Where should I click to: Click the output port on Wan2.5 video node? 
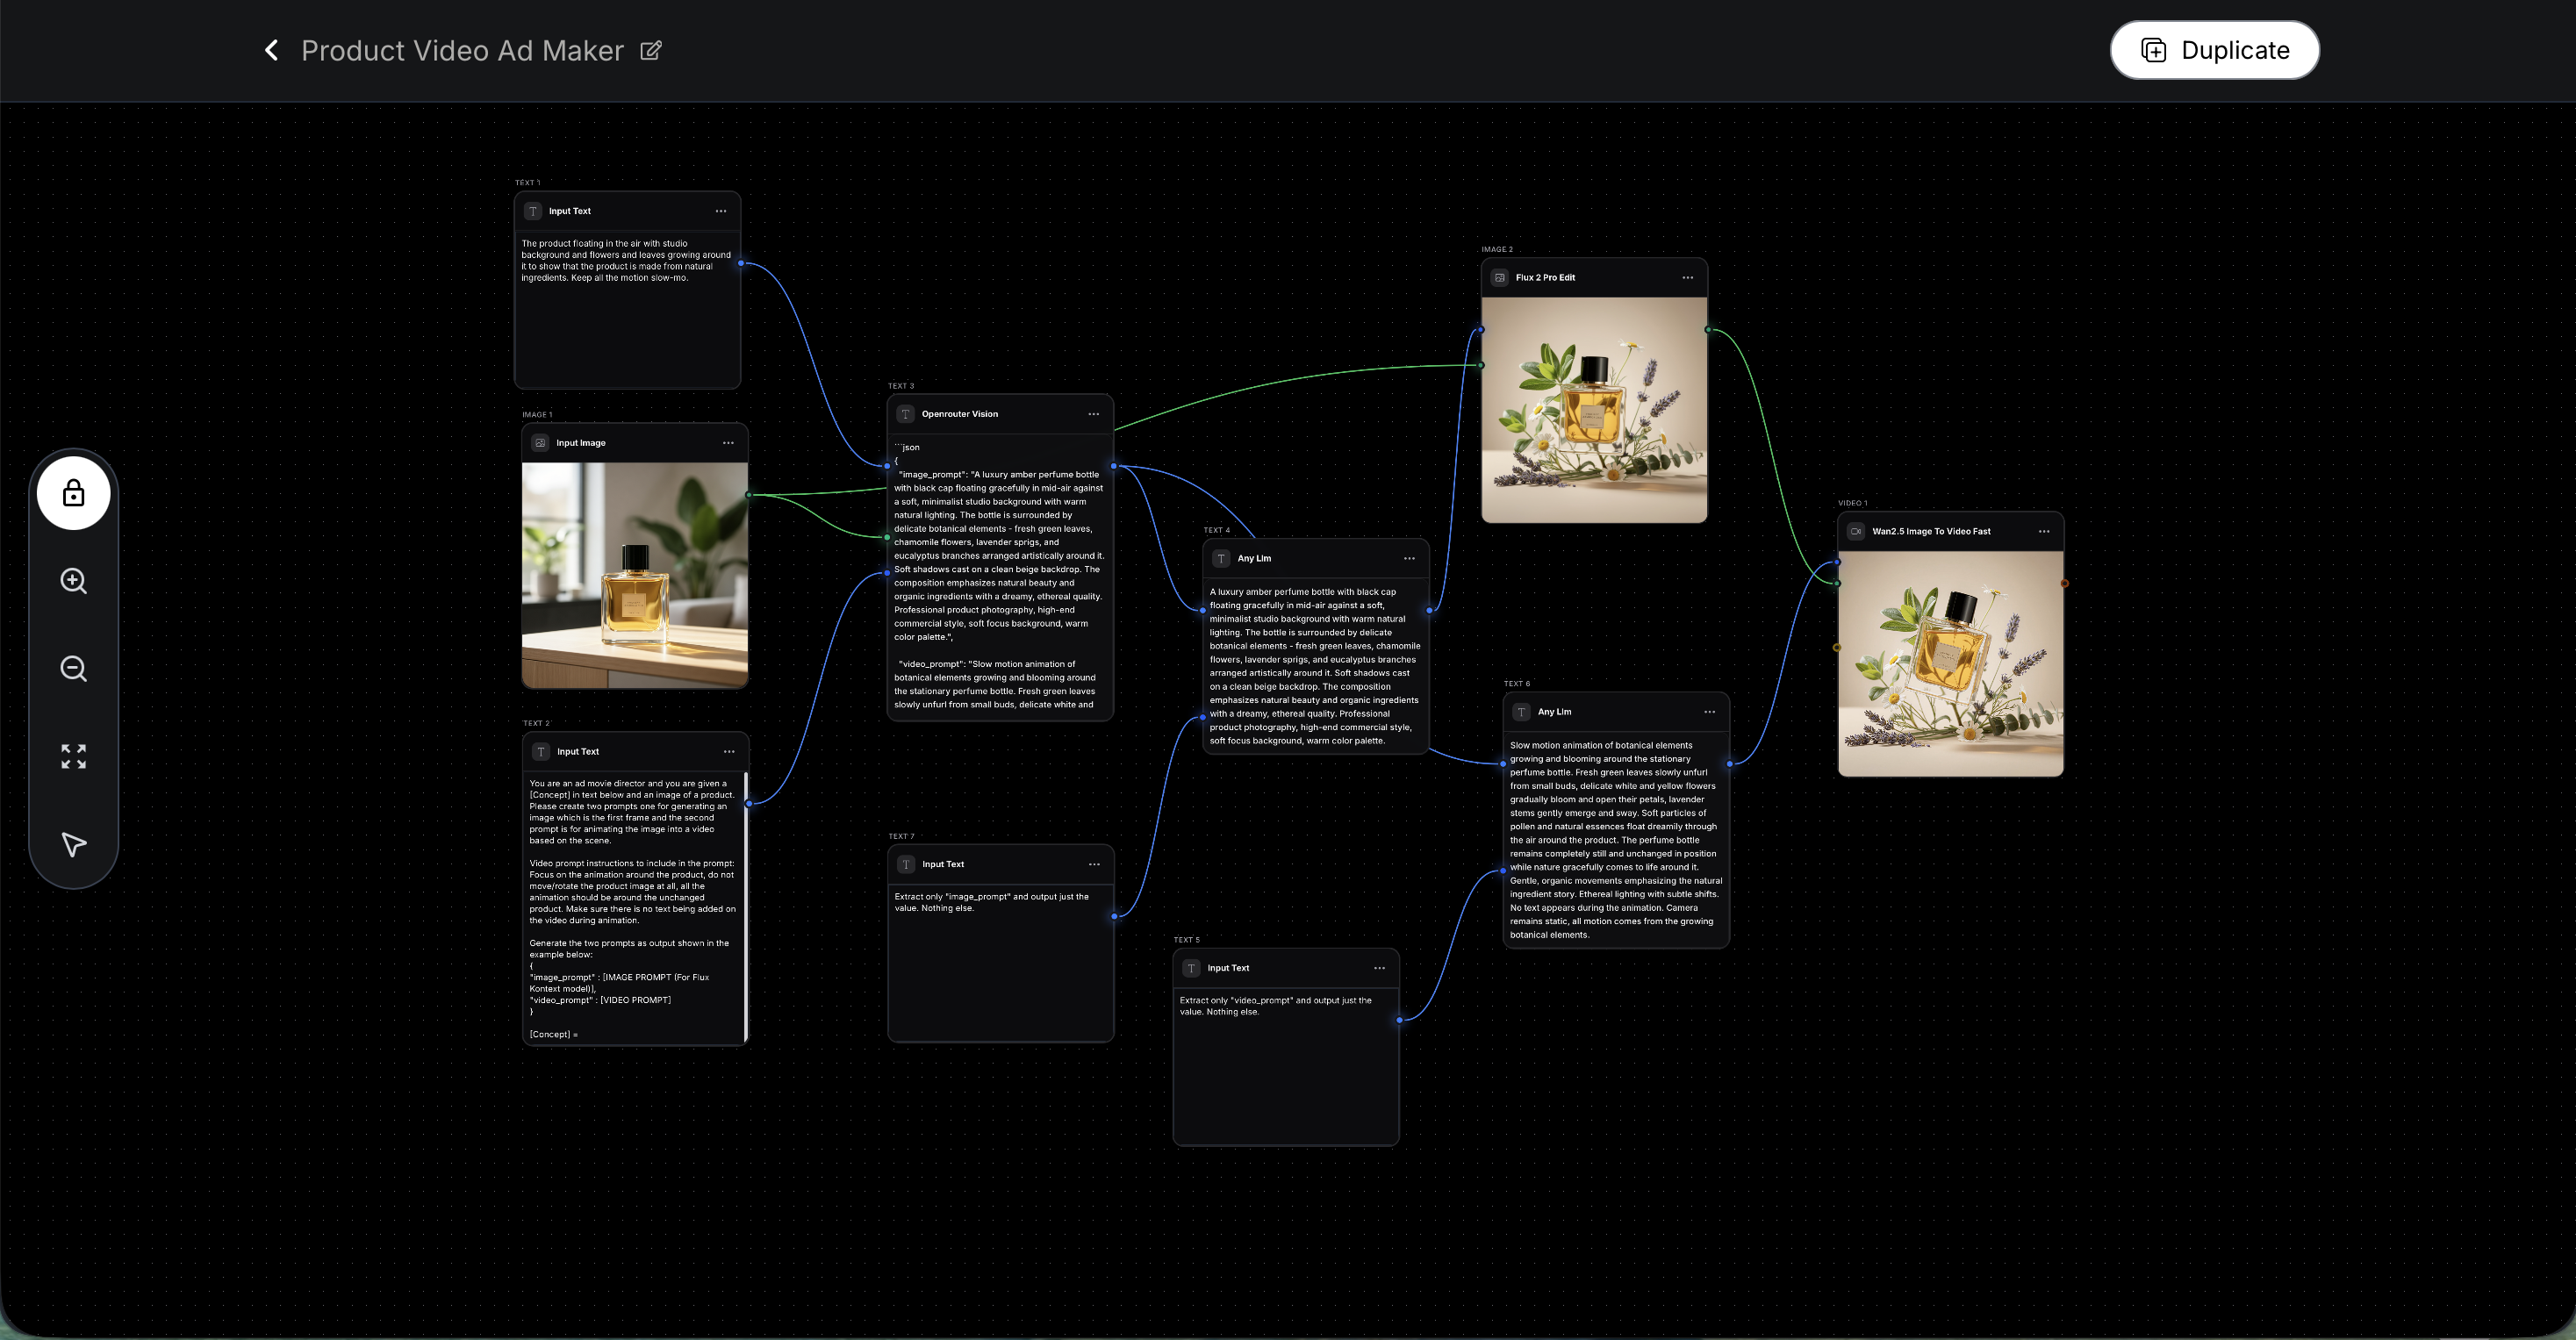(2064, 583)
